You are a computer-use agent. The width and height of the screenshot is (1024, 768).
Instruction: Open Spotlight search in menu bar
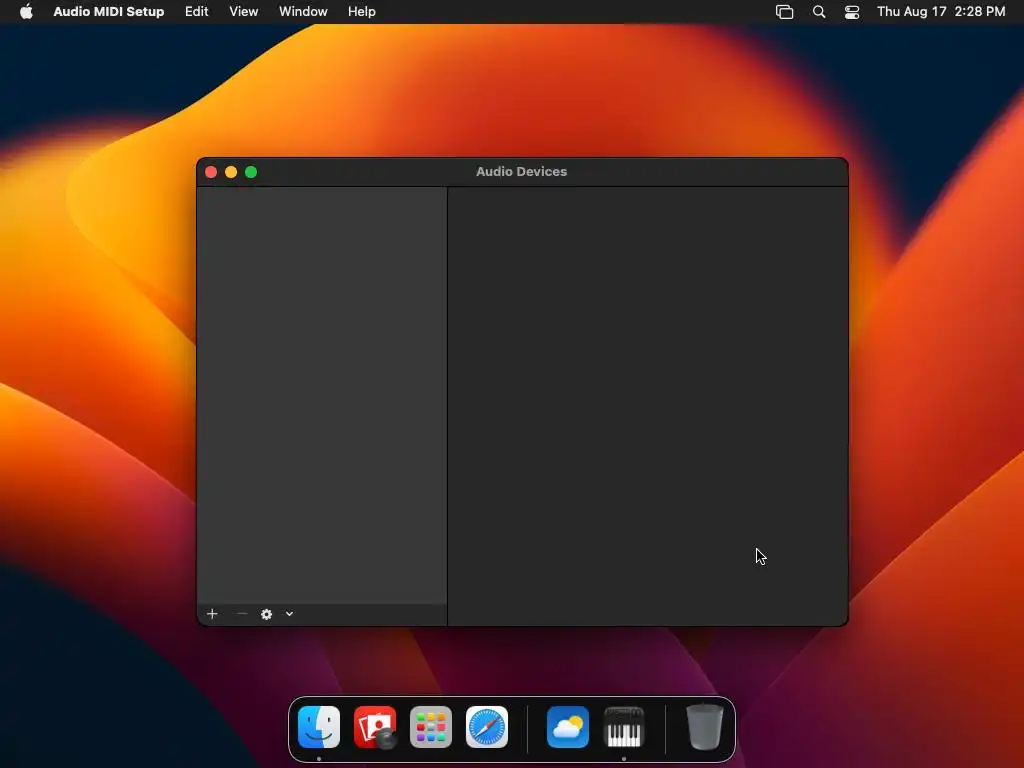(819, 11)
